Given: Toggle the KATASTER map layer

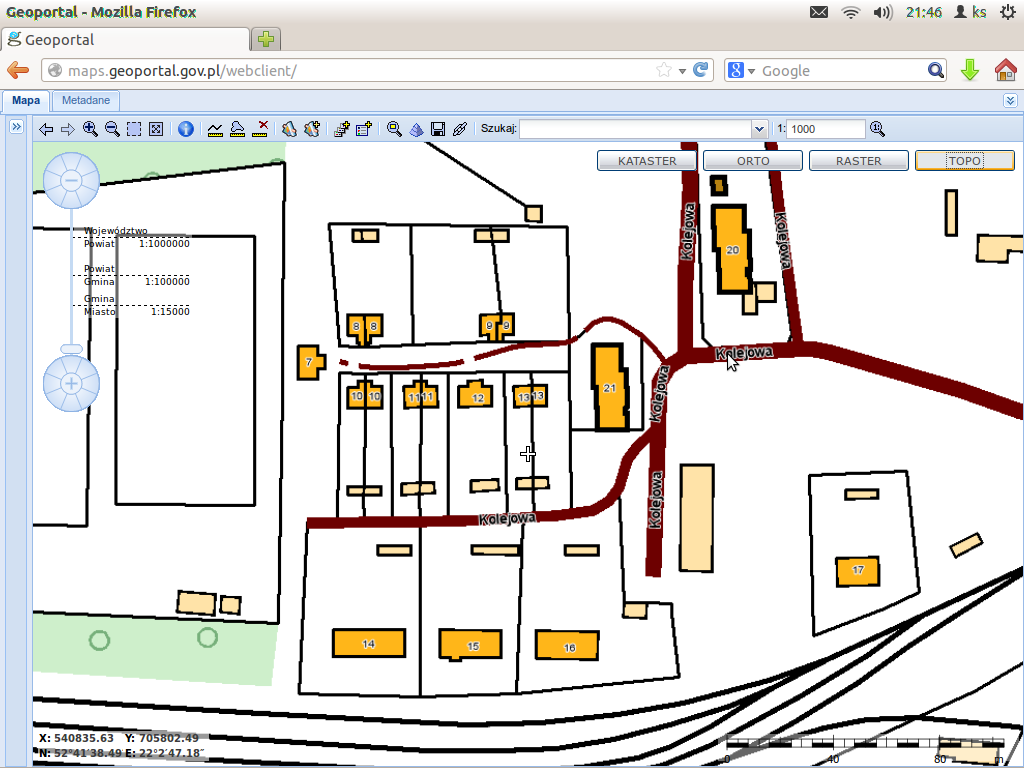Looking at the screenshot, I should 647,161.
